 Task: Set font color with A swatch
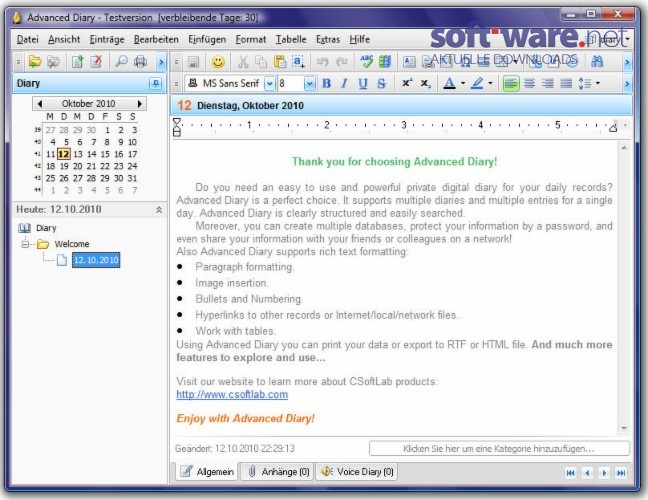[450, 83]
